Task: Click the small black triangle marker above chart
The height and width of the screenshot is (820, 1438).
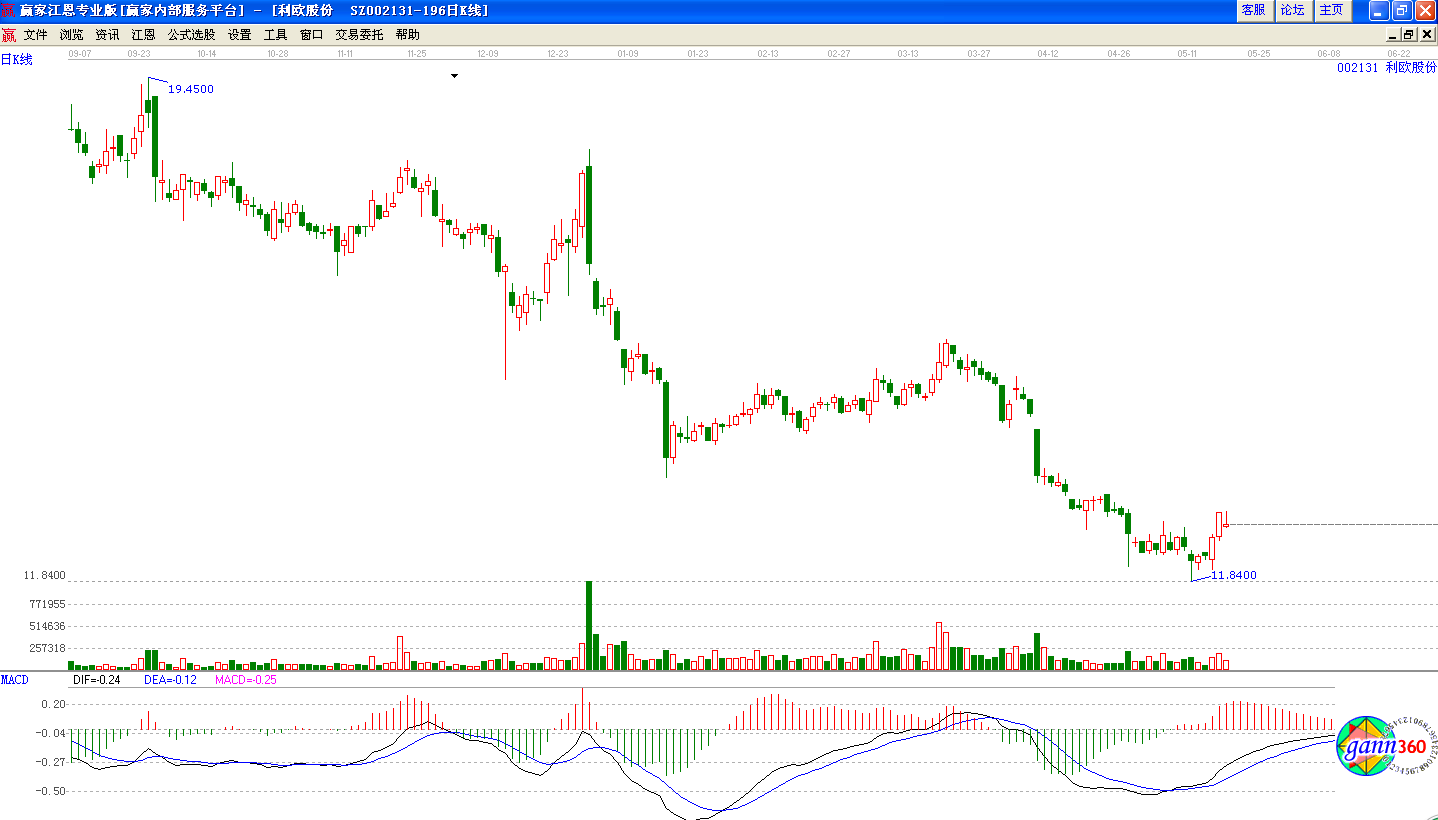Action: [x=454, y=75]
